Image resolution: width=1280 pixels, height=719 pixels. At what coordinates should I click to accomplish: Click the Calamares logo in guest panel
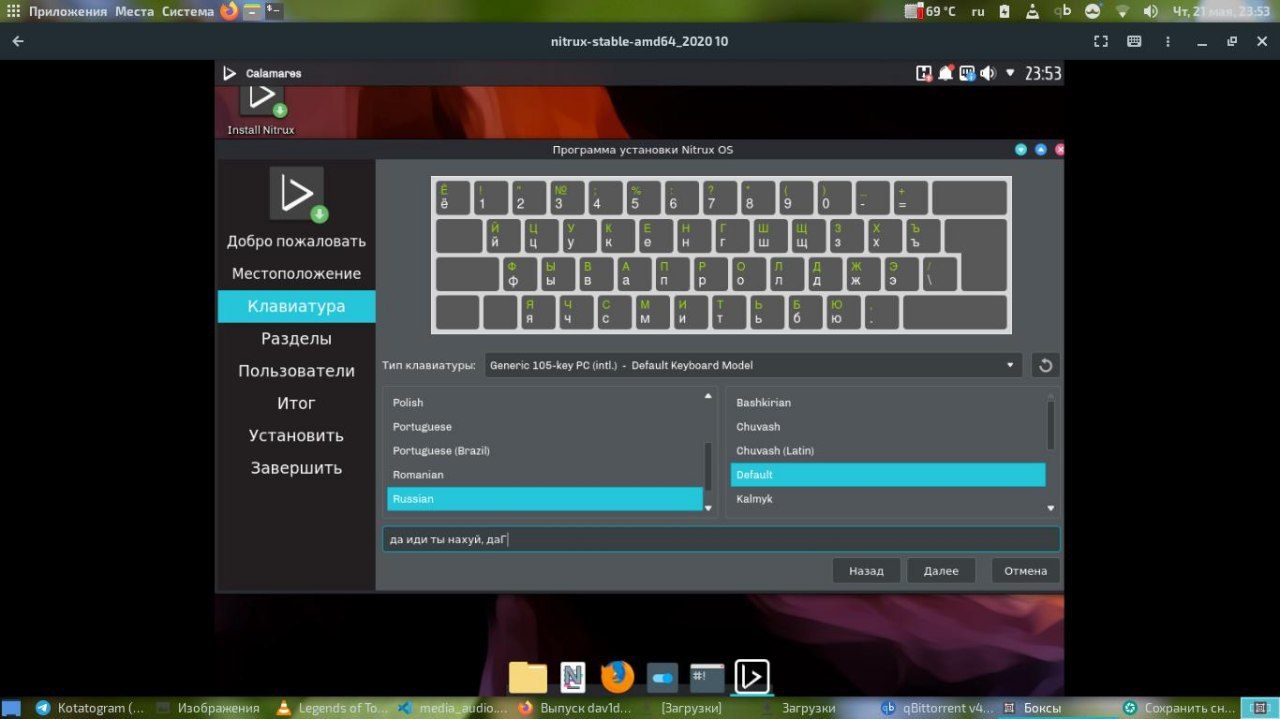pyautogui.click(x=229, y=73)
